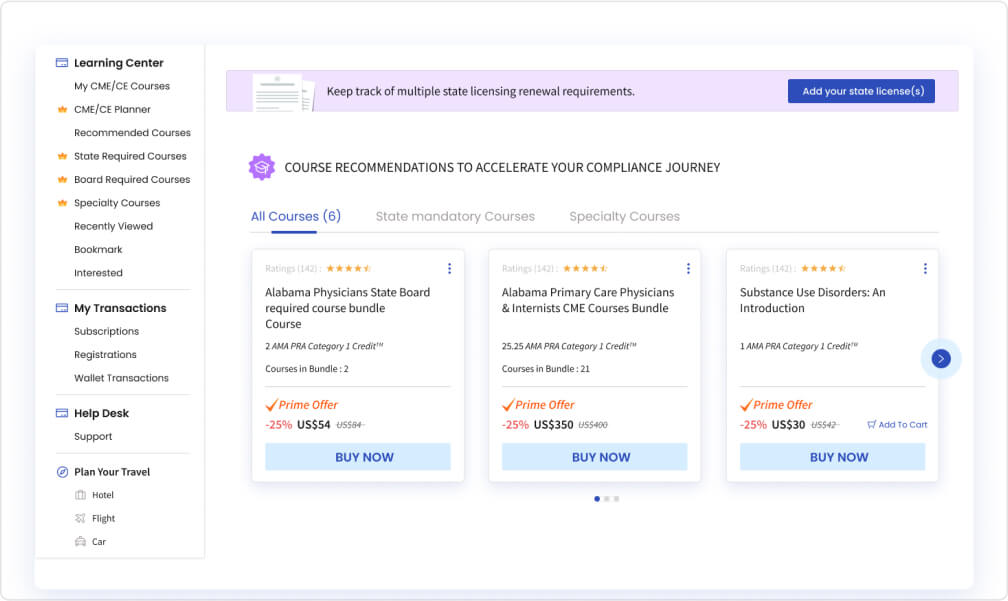Switch to State mandatory Courses tab

coord(455,217)
